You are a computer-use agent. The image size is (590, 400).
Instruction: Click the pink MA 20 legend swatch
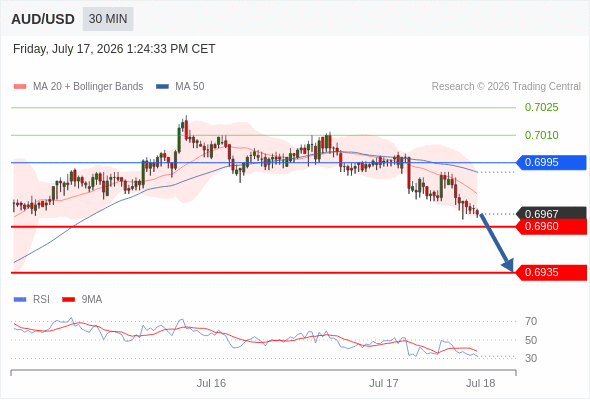tap(20, 87)
